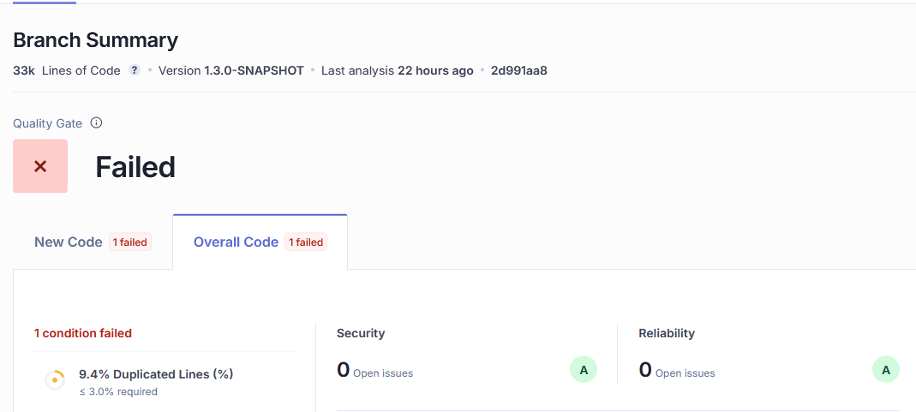Click the Branch Summary heading
Screen dimensions: 916x412
[95, 40]
